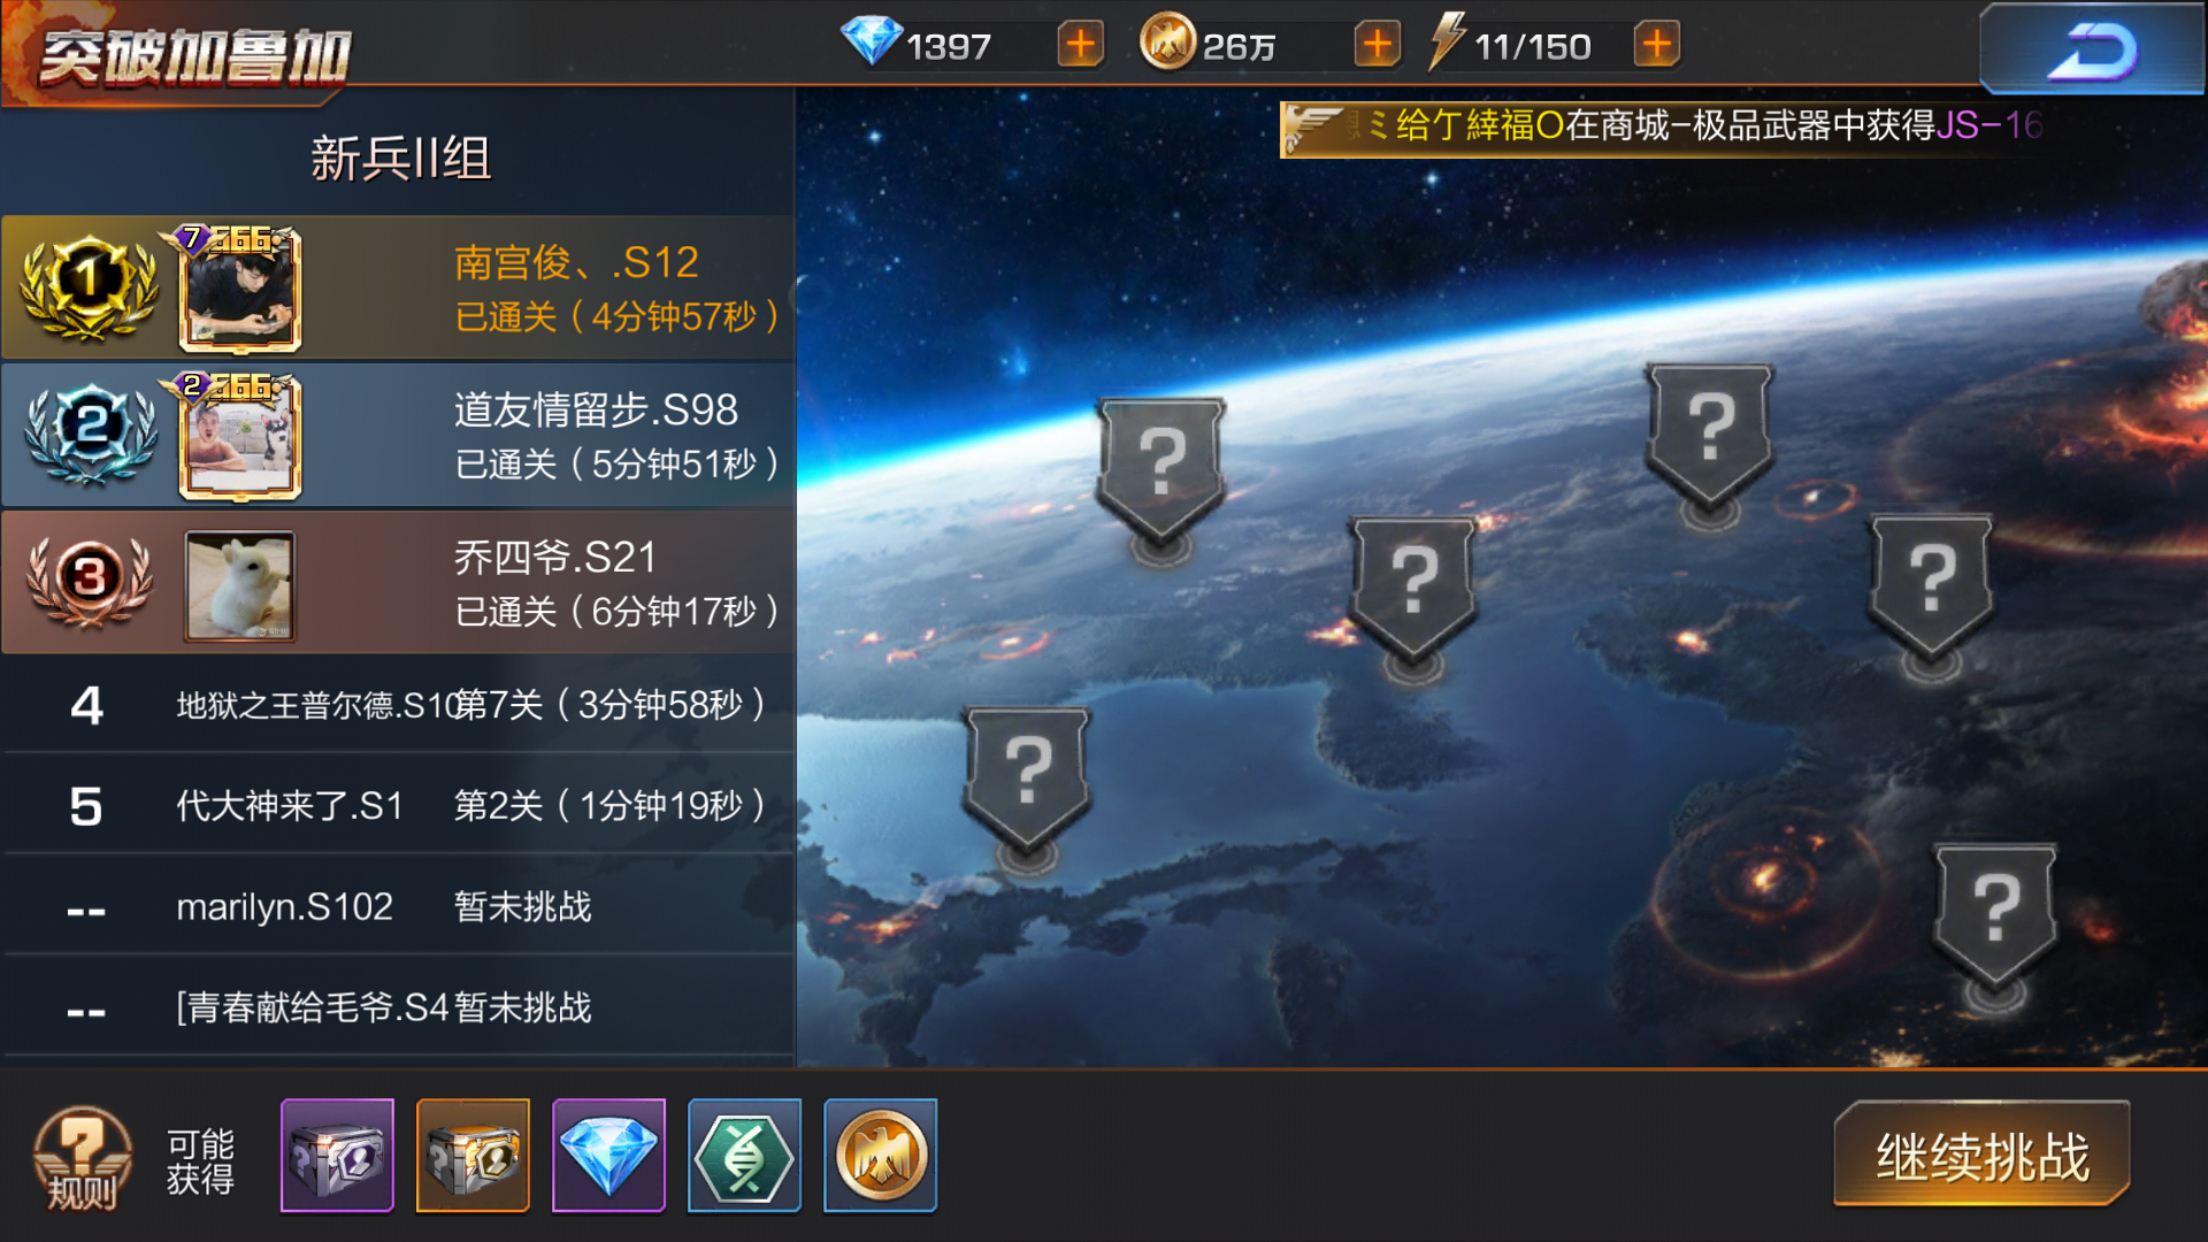Open second-place player 道友情留步 avatar

[240, 437]
